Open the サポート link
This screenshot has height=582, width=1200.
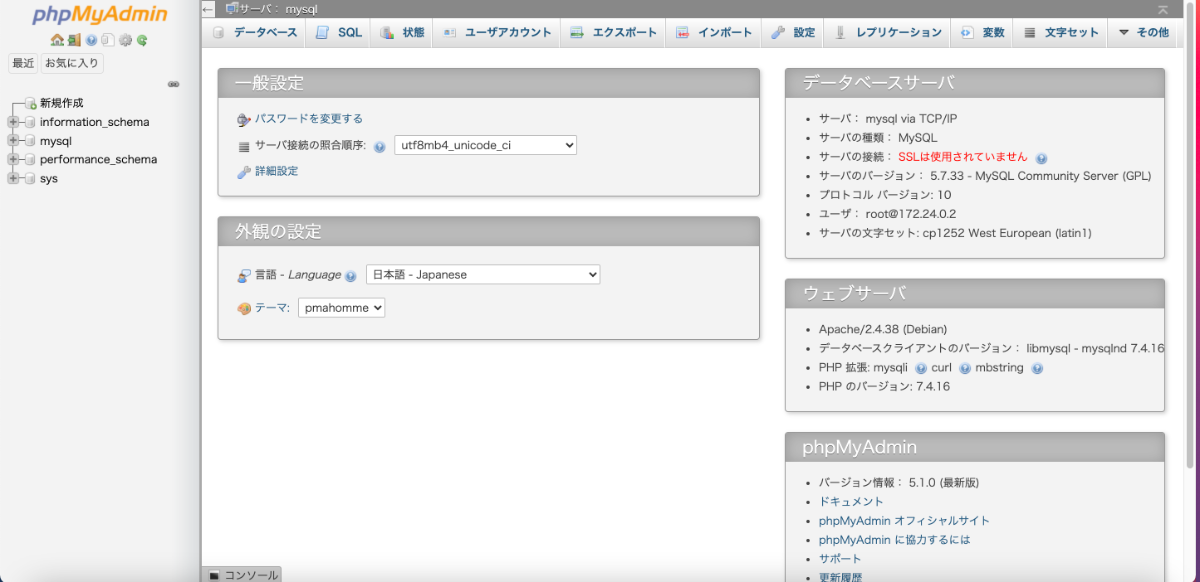[840, 558]
